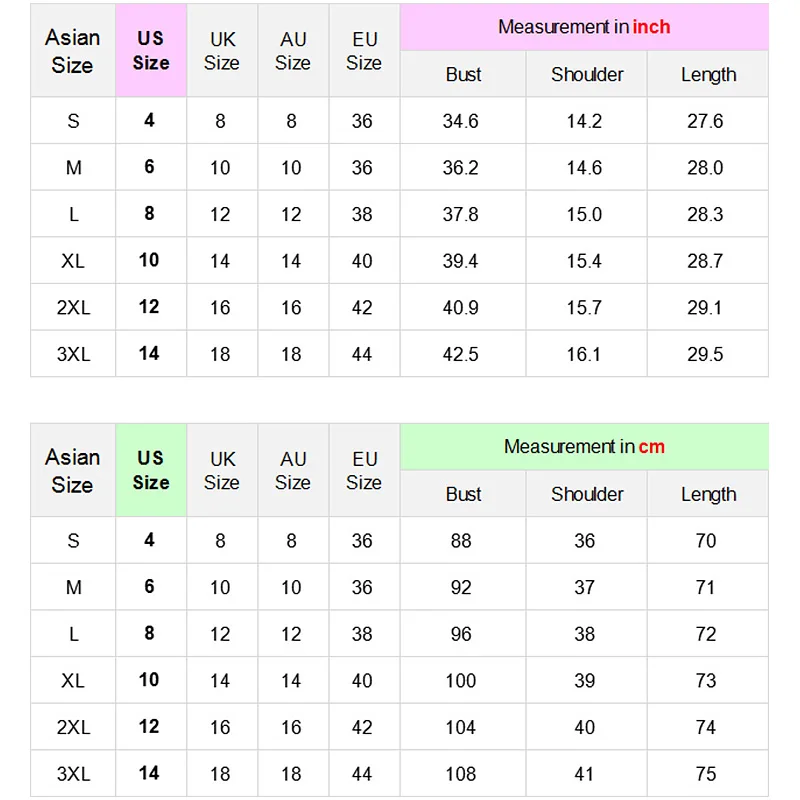Click the 15.0 shoulder cell
This screenshot has height=800, width=800.
pos(584,215)
